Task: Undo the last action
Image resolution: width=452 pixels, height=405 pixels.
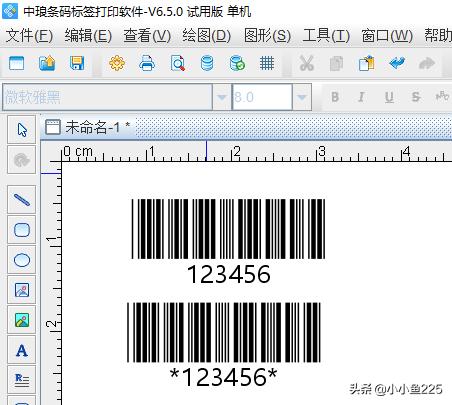Action: (397, 63)
